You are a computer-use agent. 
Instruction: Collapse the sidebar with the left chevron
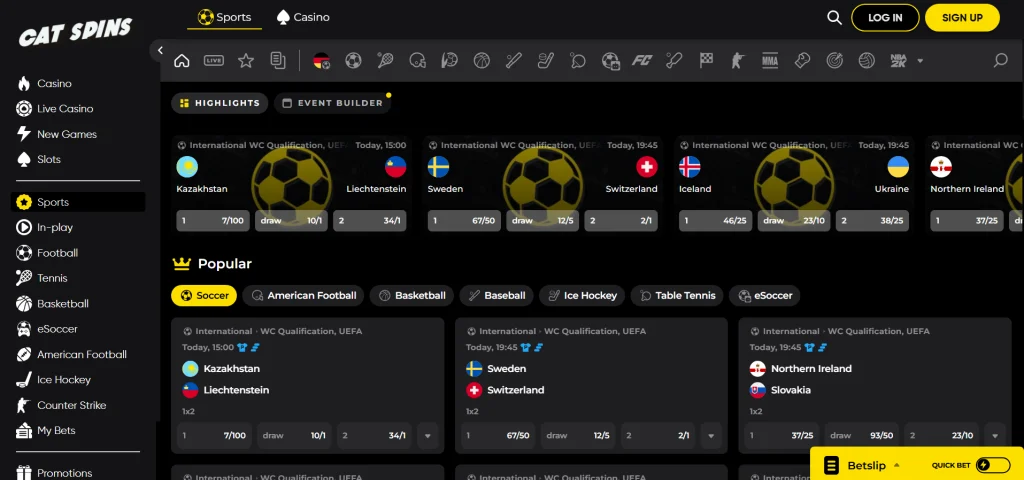point(160,50)
